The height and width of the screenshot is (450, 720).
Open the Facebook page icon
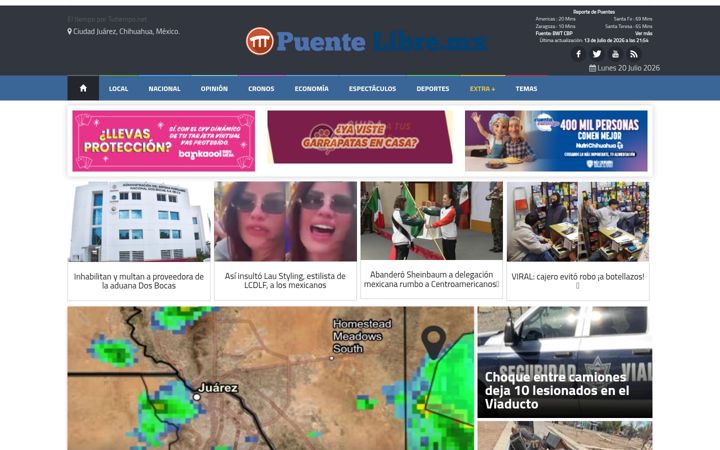[578, 54]
